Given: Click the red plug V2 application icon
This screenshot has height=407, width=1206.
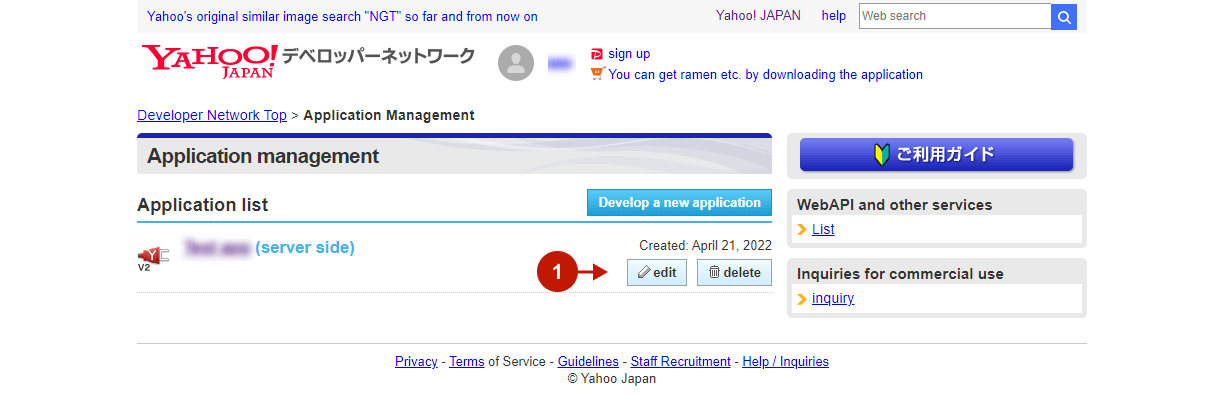Looking at the screenshot, I should [153, 258].
